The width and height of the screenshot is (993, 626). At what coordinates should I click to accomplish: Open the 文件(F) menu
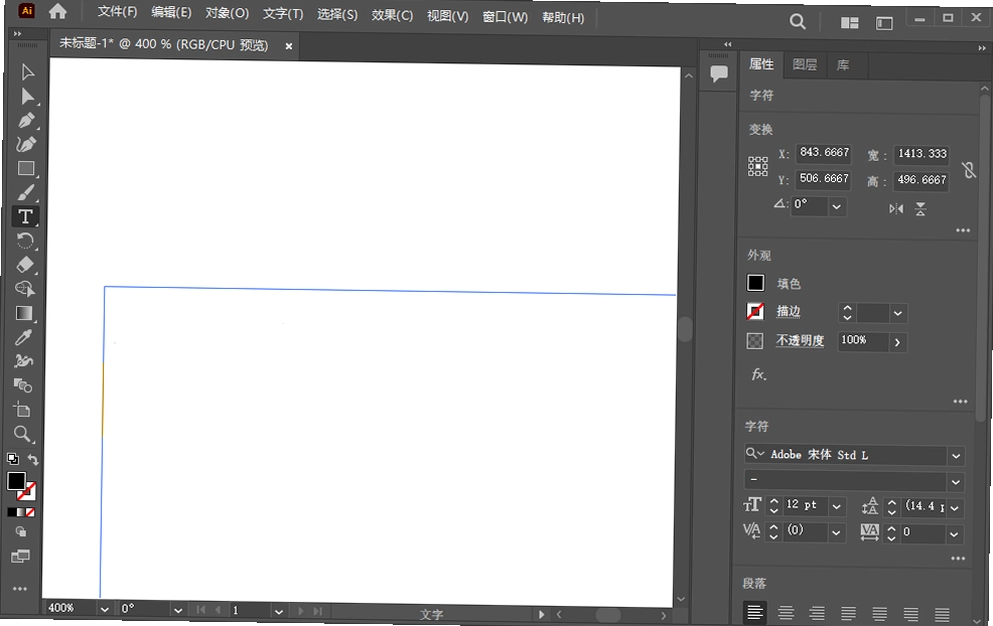coord(117,11)
